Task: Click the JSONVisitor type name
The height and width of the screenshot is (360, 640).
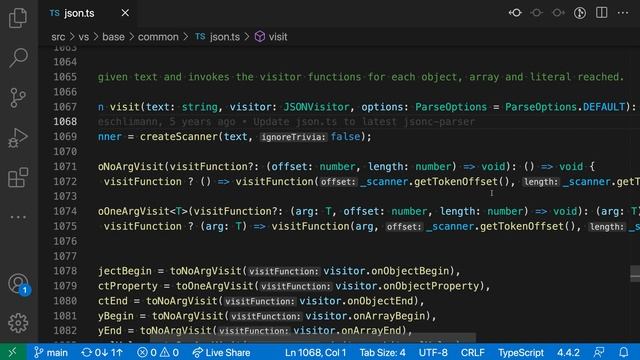Action: (x=316, y=107)
